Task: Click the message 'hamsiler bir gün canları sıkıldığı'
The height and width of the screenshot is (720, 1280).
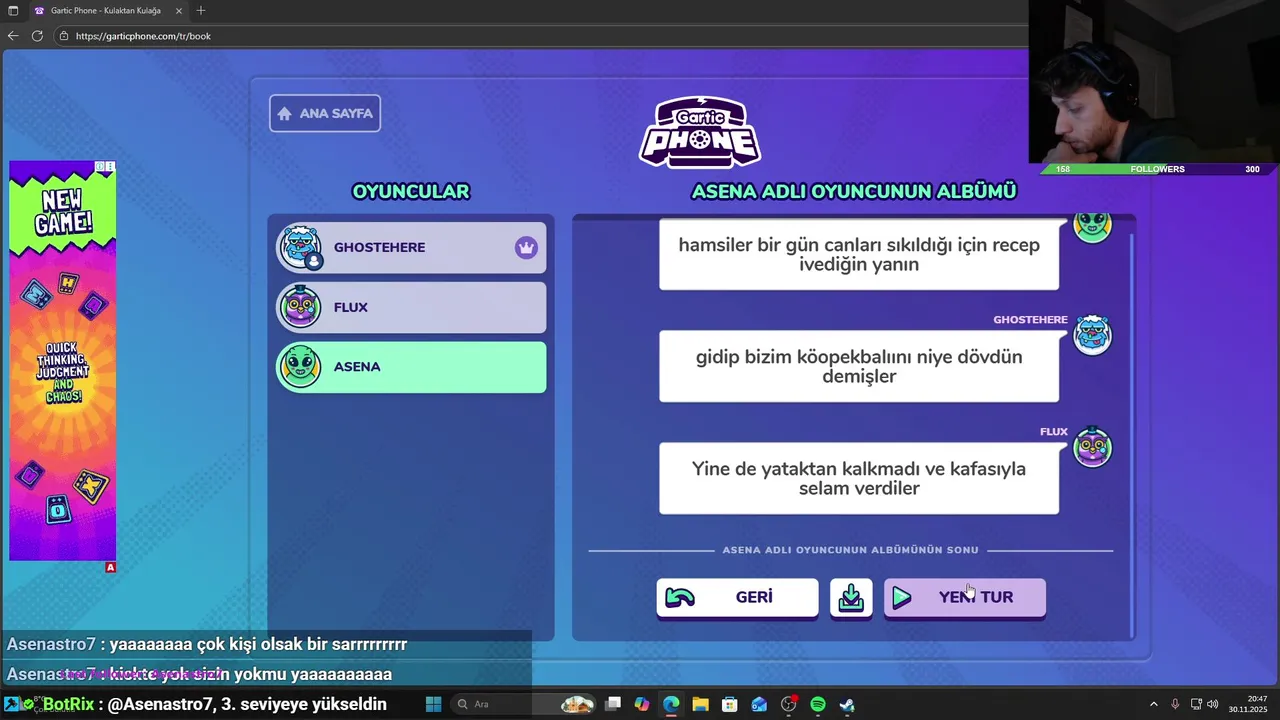Action: tap(859, 255)
